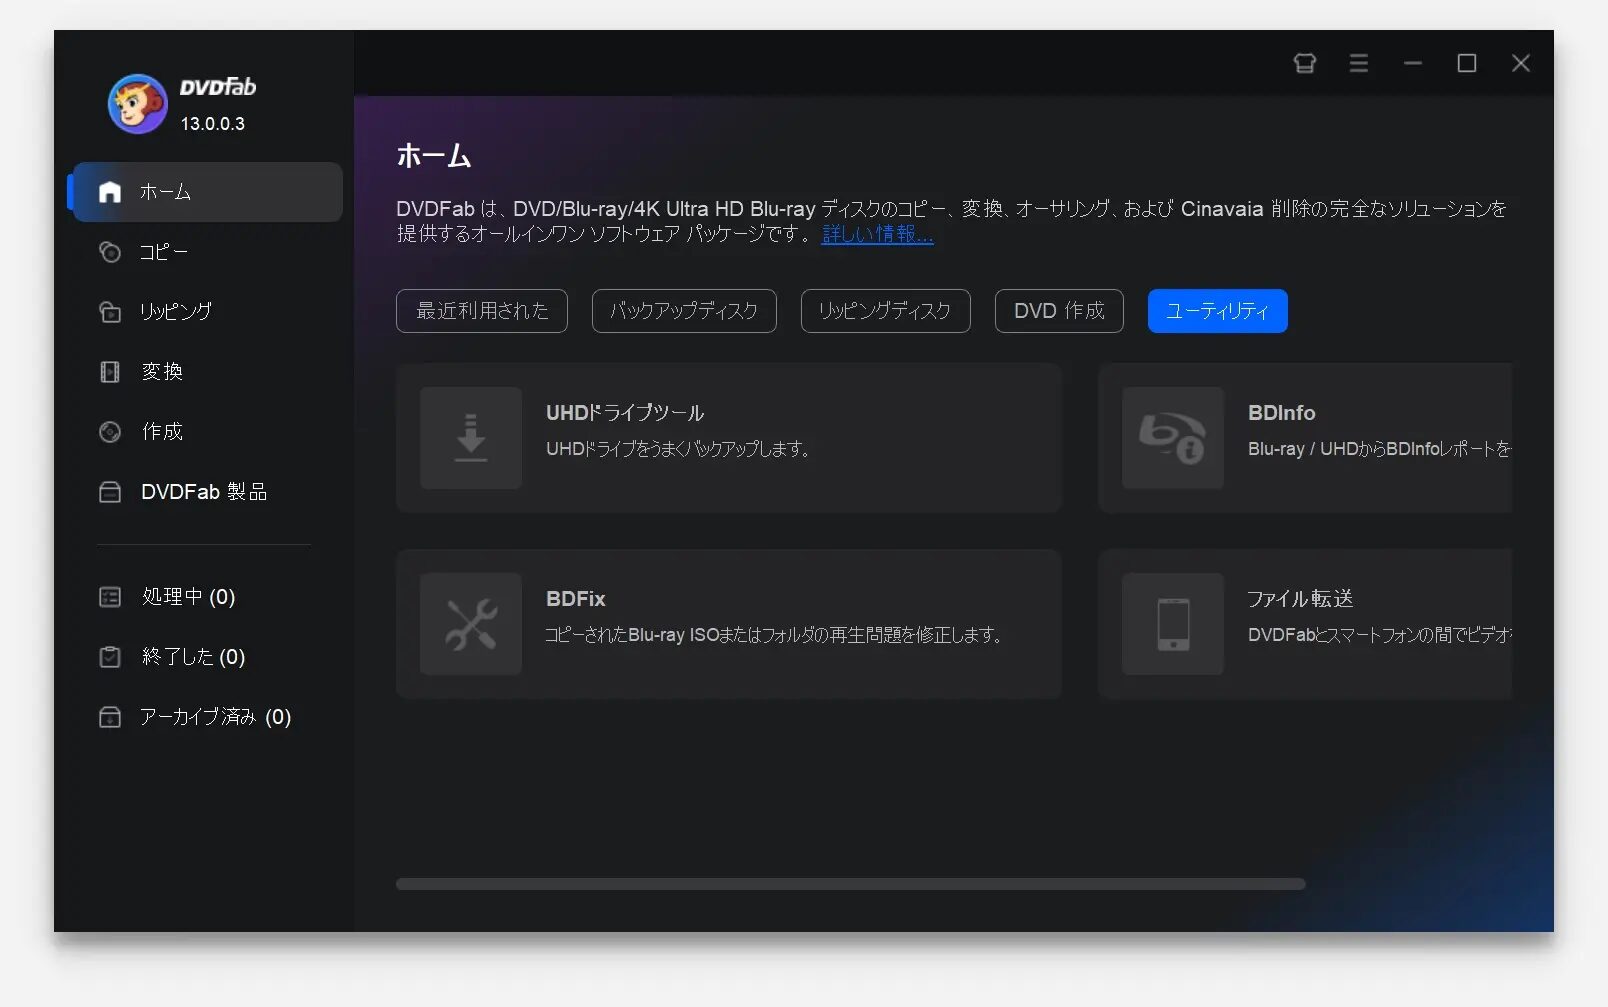Go to 変換 in the sidebar
1608x1007 pixels.
(x=161, y=372)
